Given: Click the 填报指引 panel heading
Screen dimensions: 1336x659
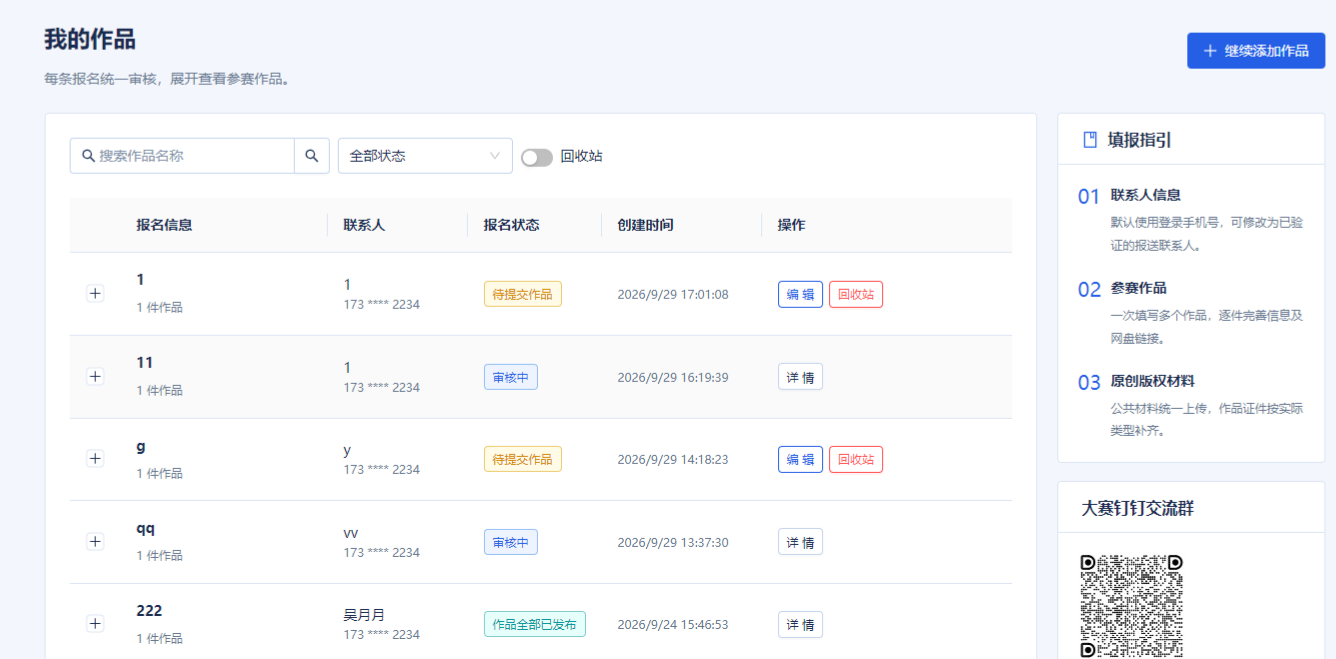Looking at the screenshot, I should tap(1139, 140).
